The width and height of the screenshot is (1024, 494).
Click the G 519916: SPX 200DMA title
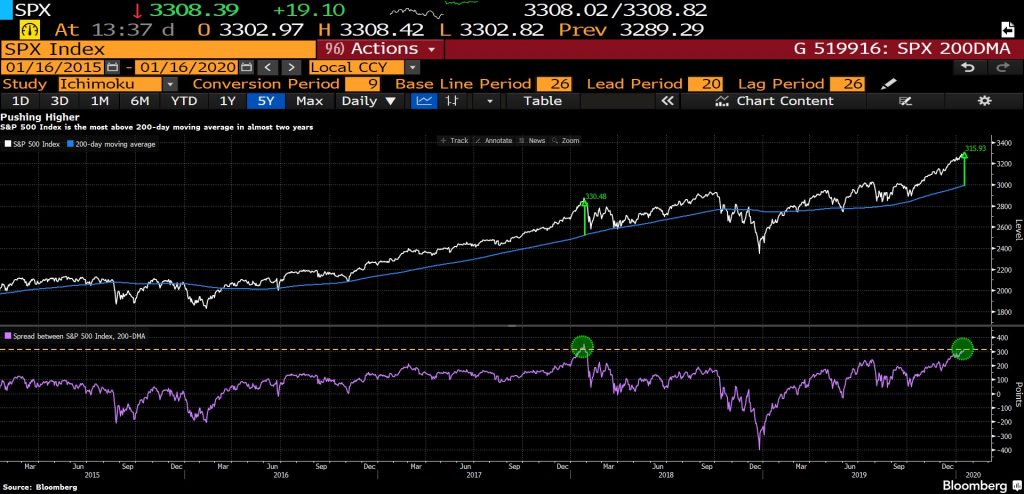(902, 49)
